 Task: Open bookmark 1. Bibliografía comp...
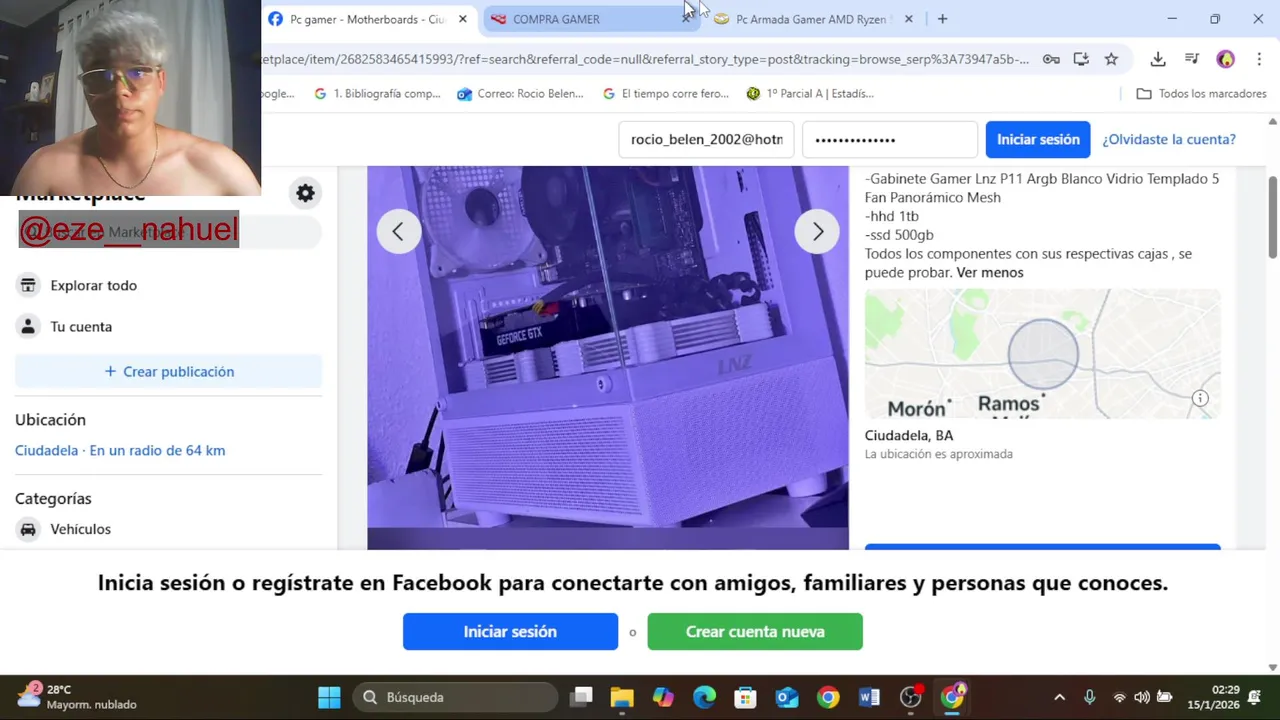point(377,93)
